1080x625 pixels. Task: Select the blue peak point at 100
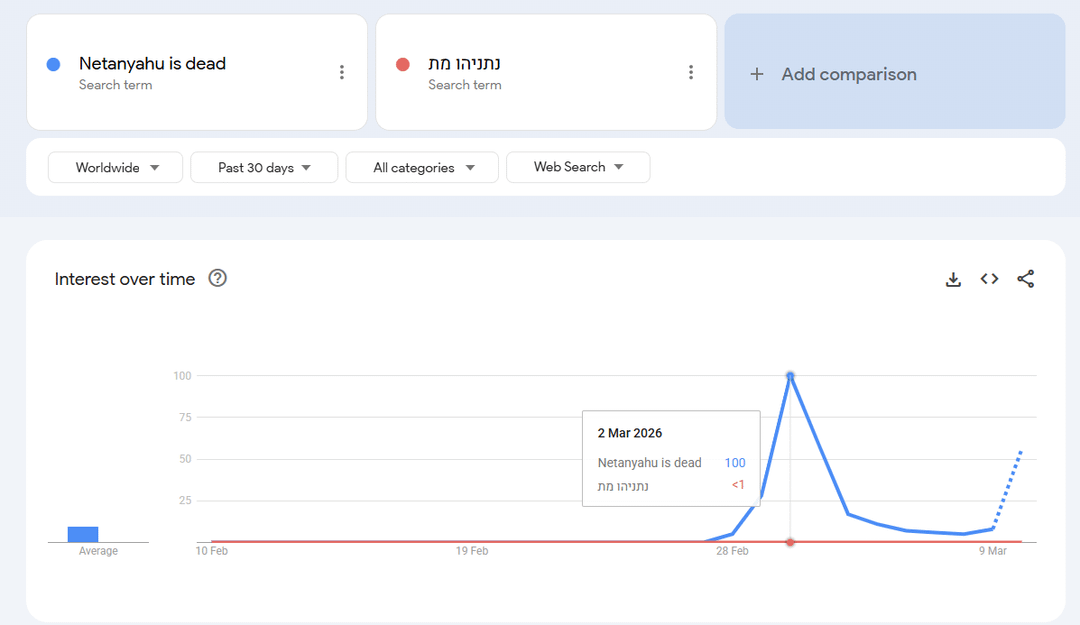790,376
